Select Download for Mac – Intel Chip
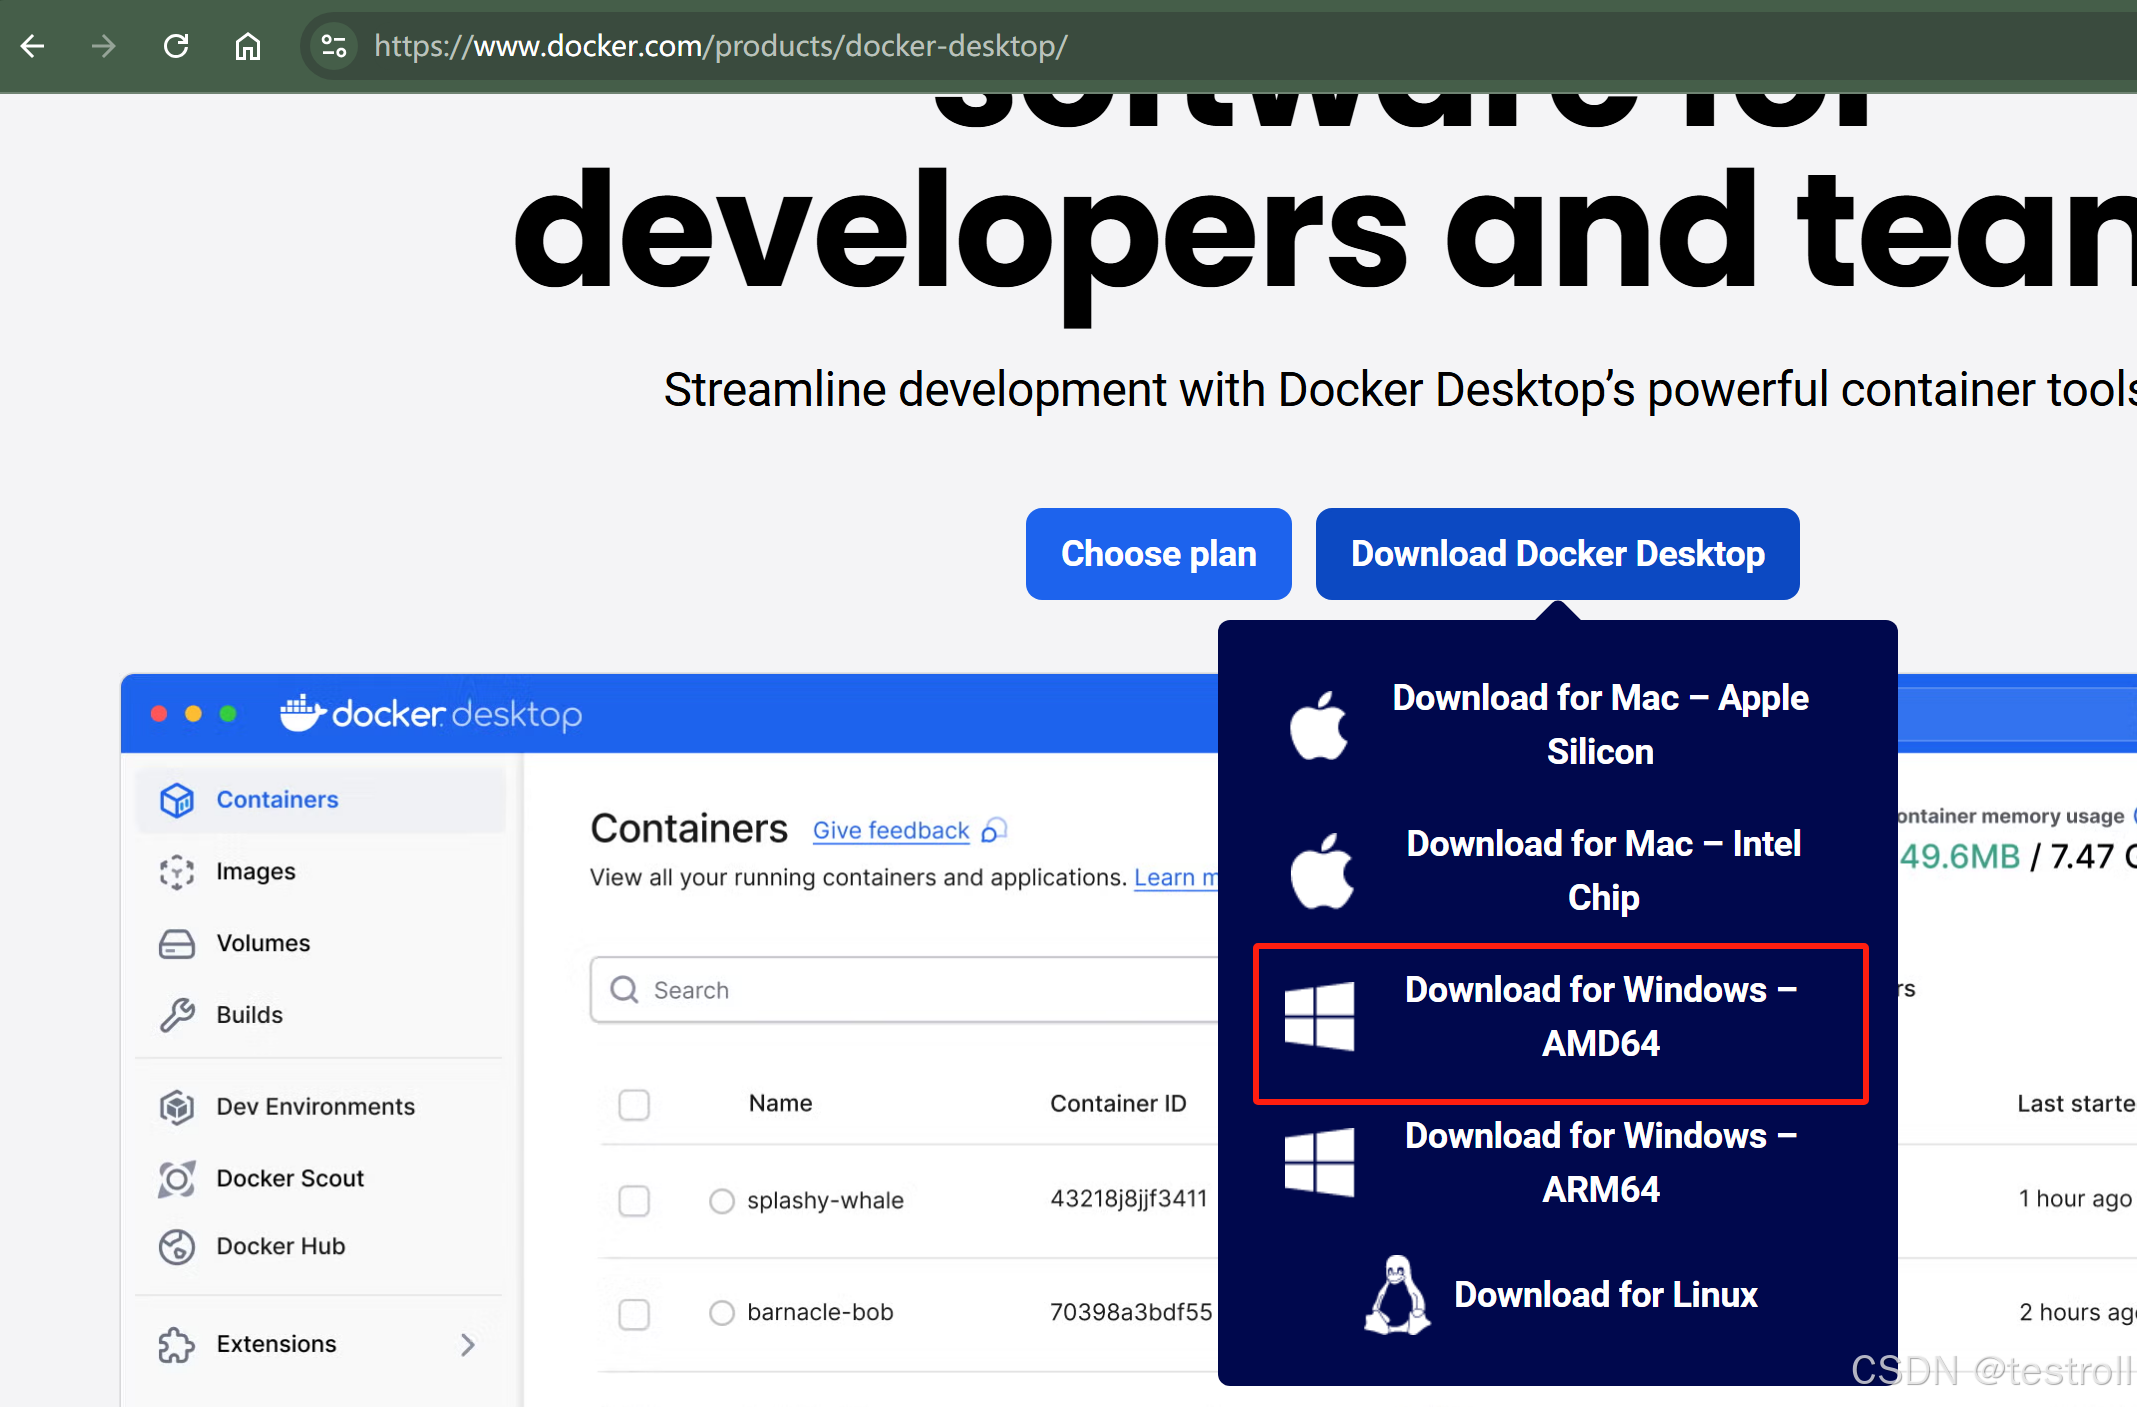Image resolution: width=2137 pixels, height=1407 pixels. click(1602, 871)
